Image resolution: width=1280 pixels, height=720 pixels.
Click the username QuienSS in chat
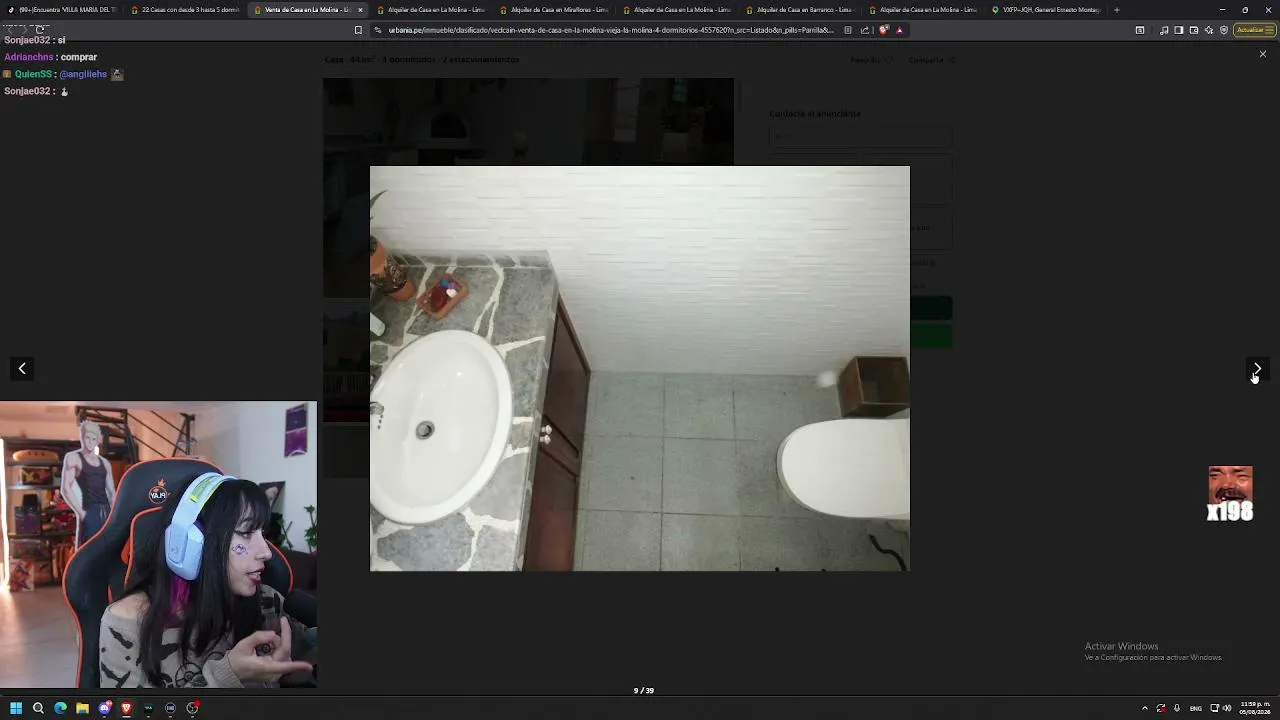(33, 74)
